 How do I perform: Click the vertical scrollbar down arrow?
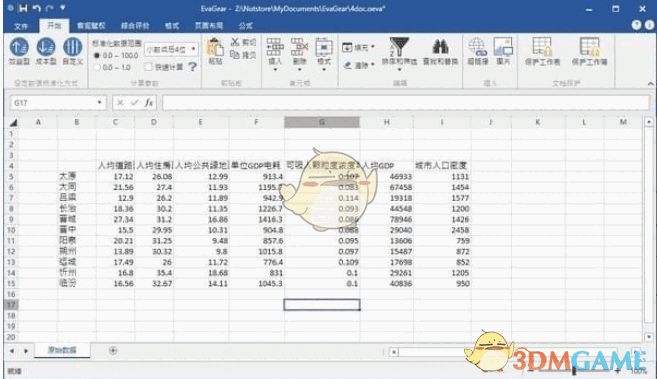pyautogui.click(x=649, y=337)
